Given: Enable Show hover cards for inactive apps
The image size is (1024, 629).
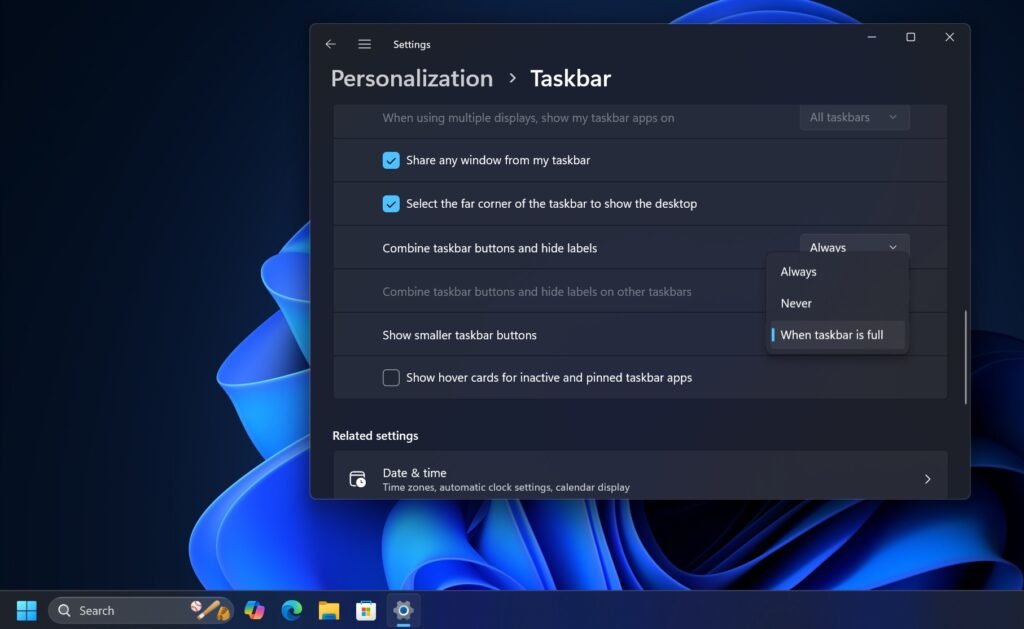Looking at the screenshot, I should pos(391,378).
